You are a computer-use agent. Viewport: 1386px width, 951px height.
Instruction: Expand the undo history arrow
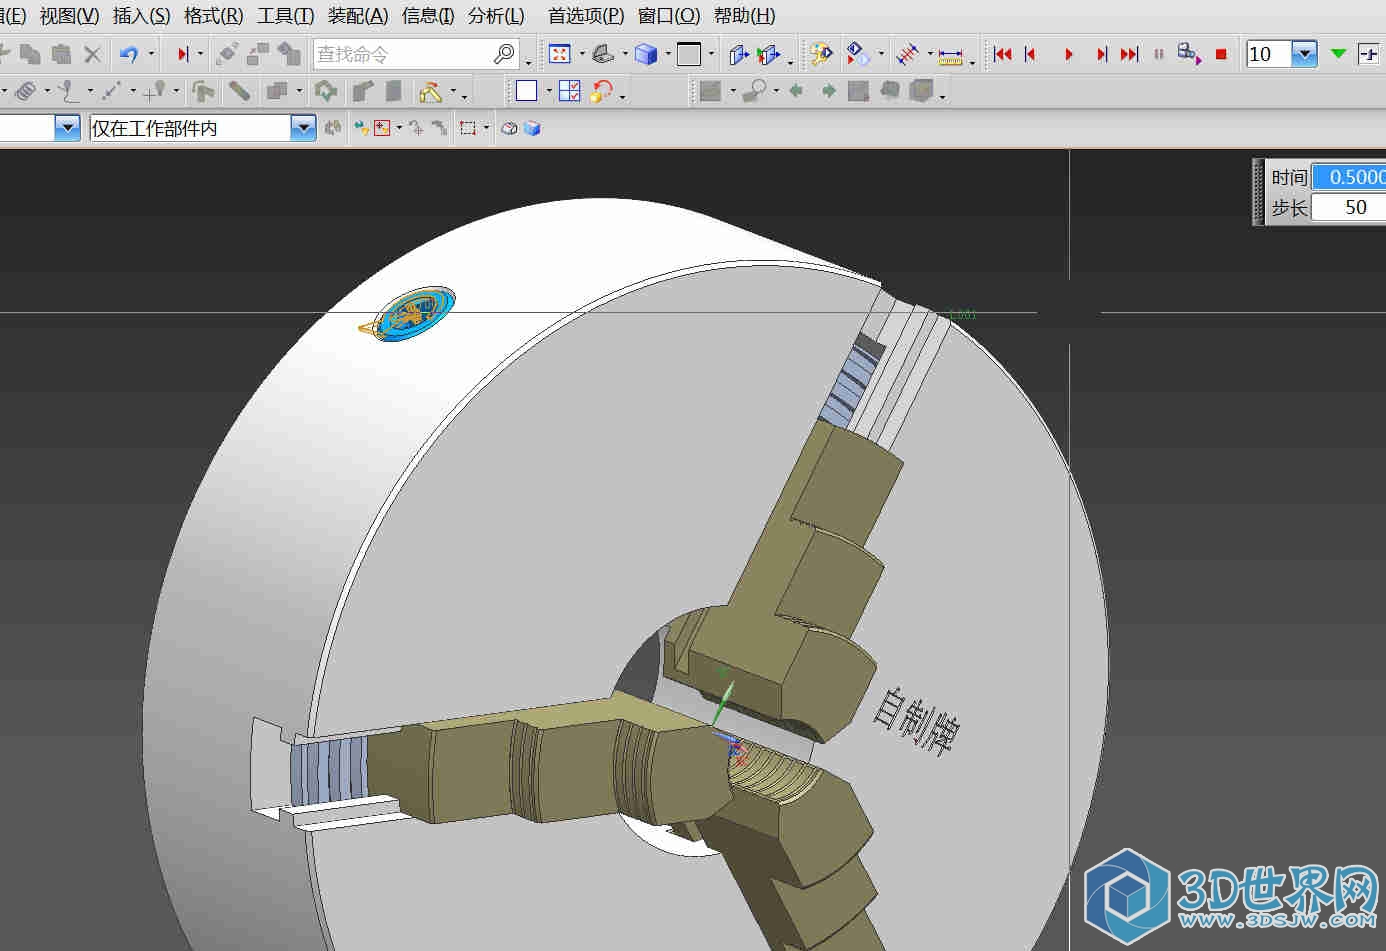point(151,54)
